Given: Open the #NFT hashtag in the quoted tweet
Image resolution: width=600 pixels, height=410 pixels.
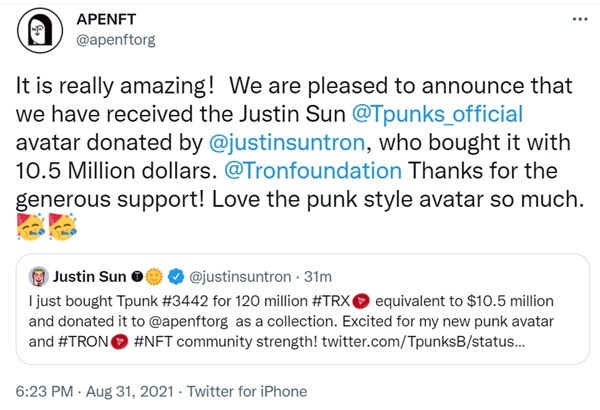Looking at the screenshot, I should tap(154, 342).
